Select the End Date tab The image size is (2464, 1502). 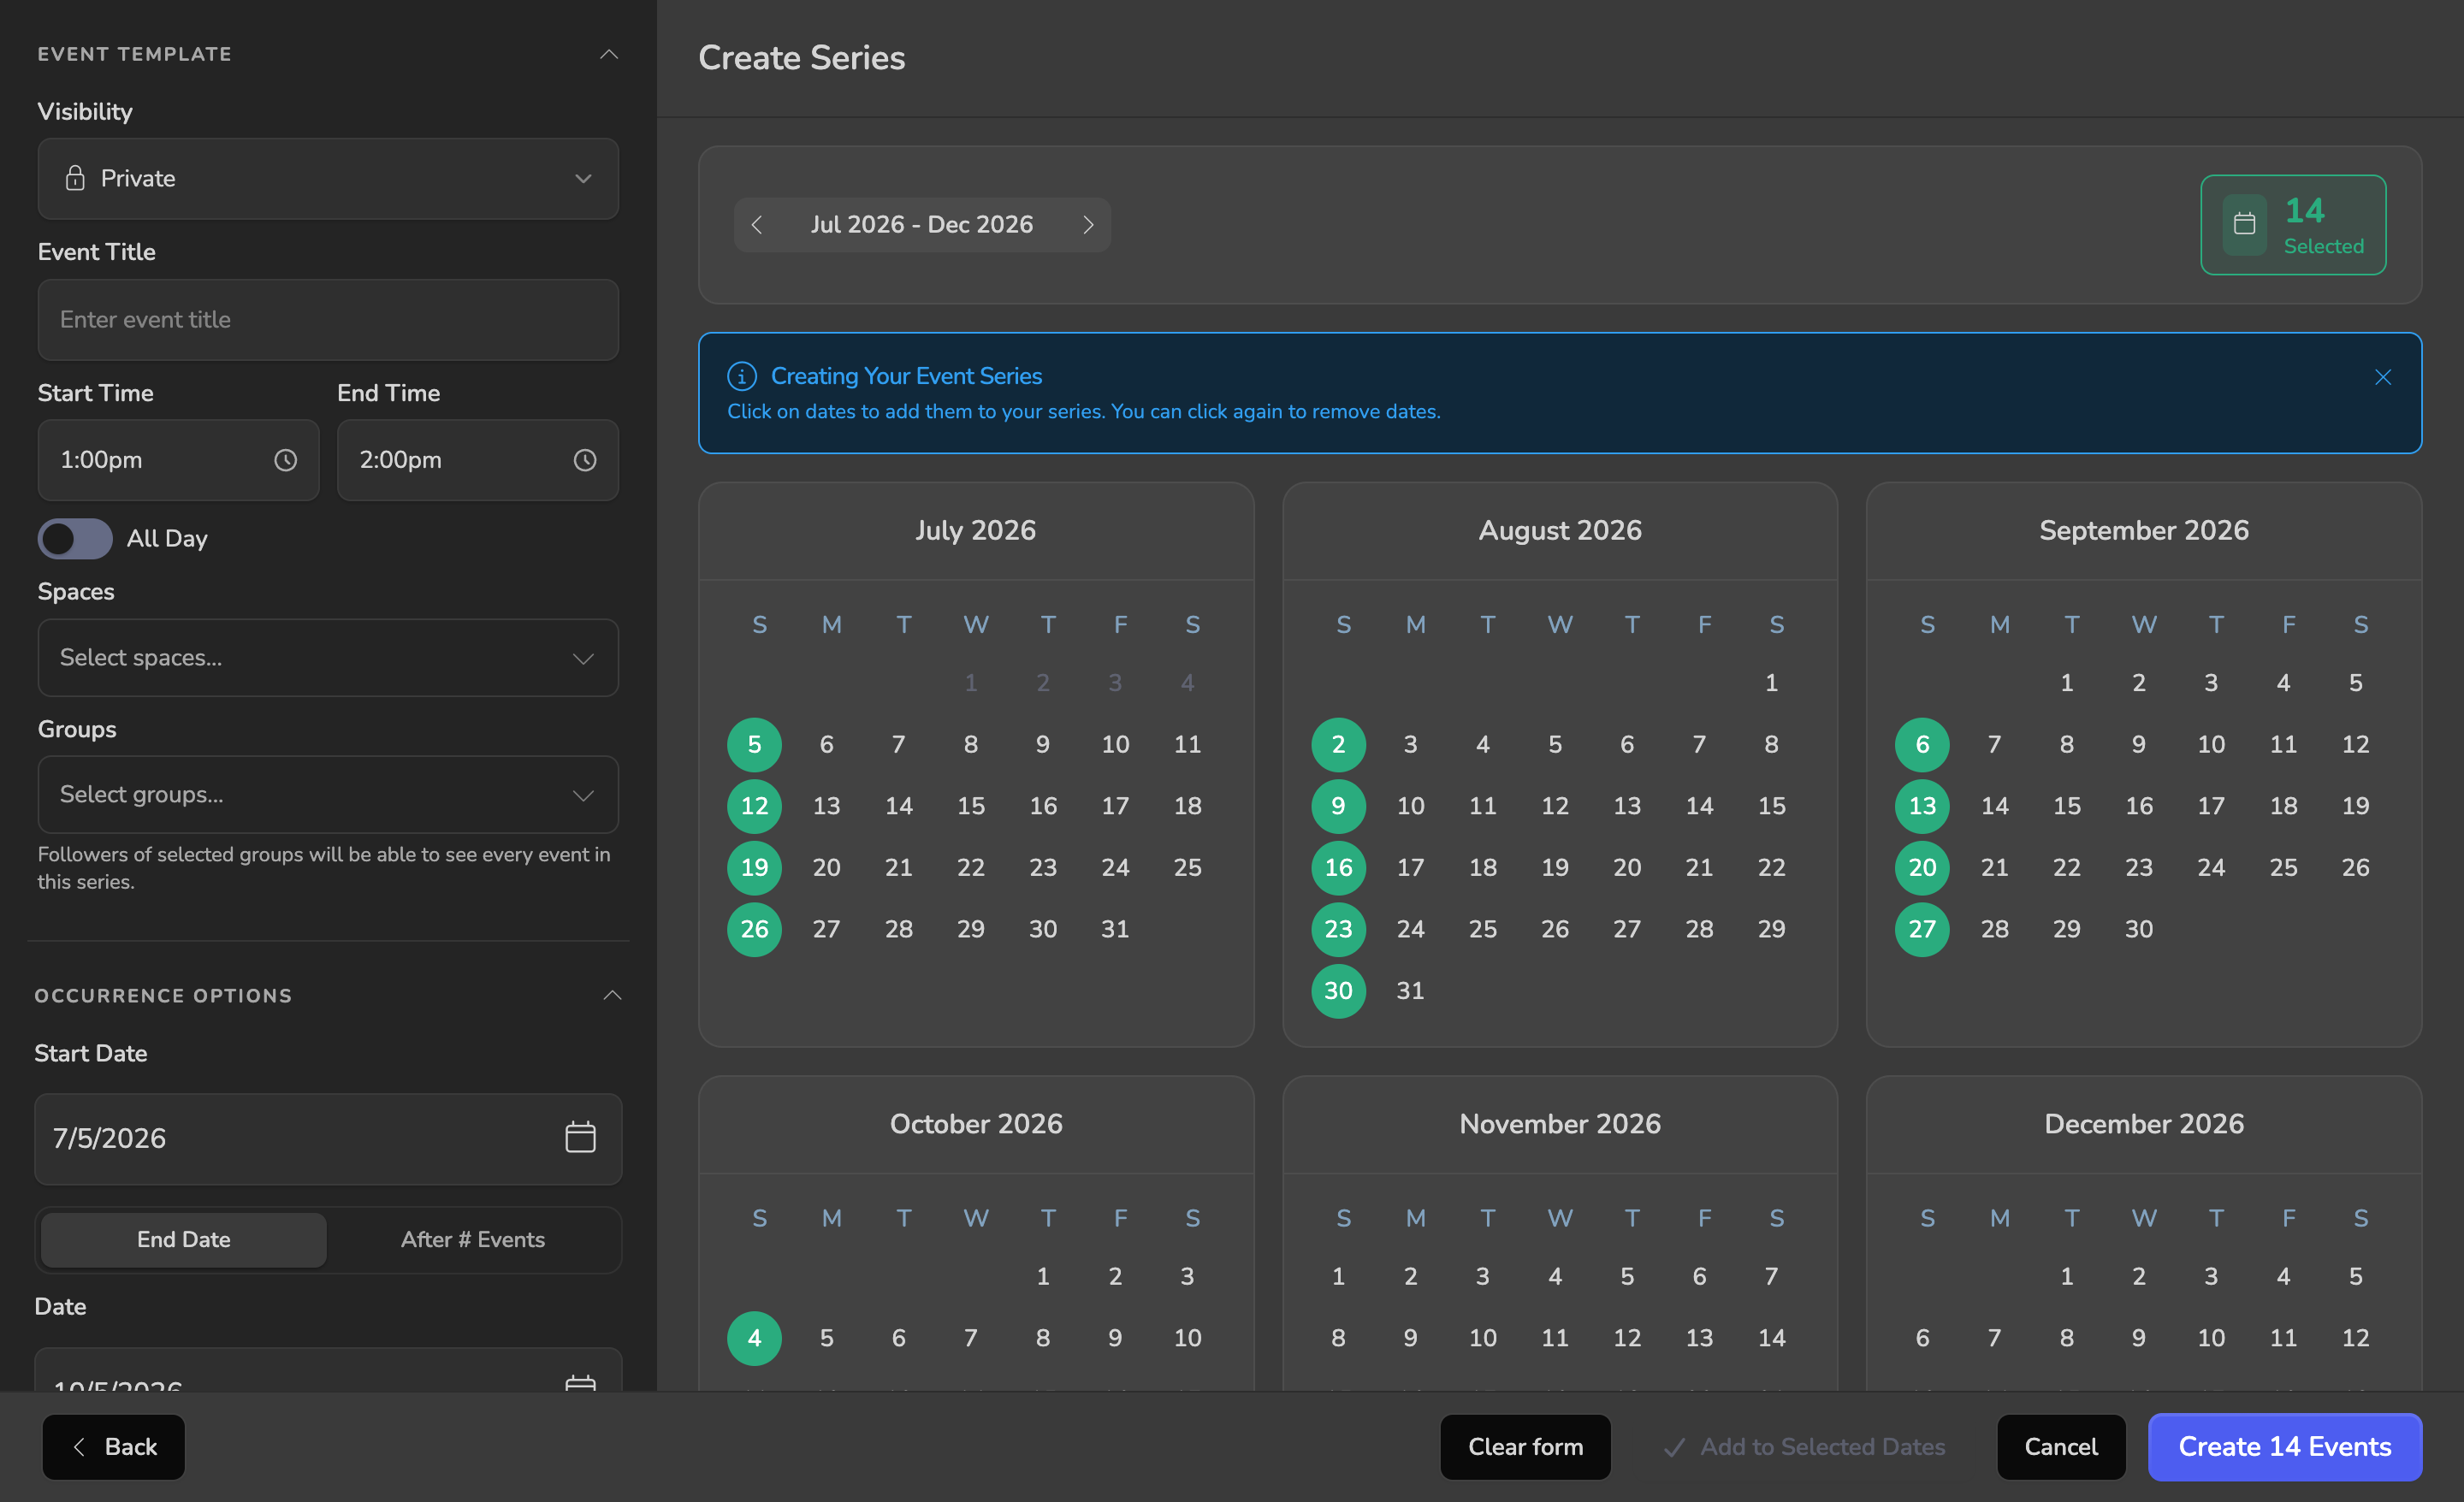184,1240
